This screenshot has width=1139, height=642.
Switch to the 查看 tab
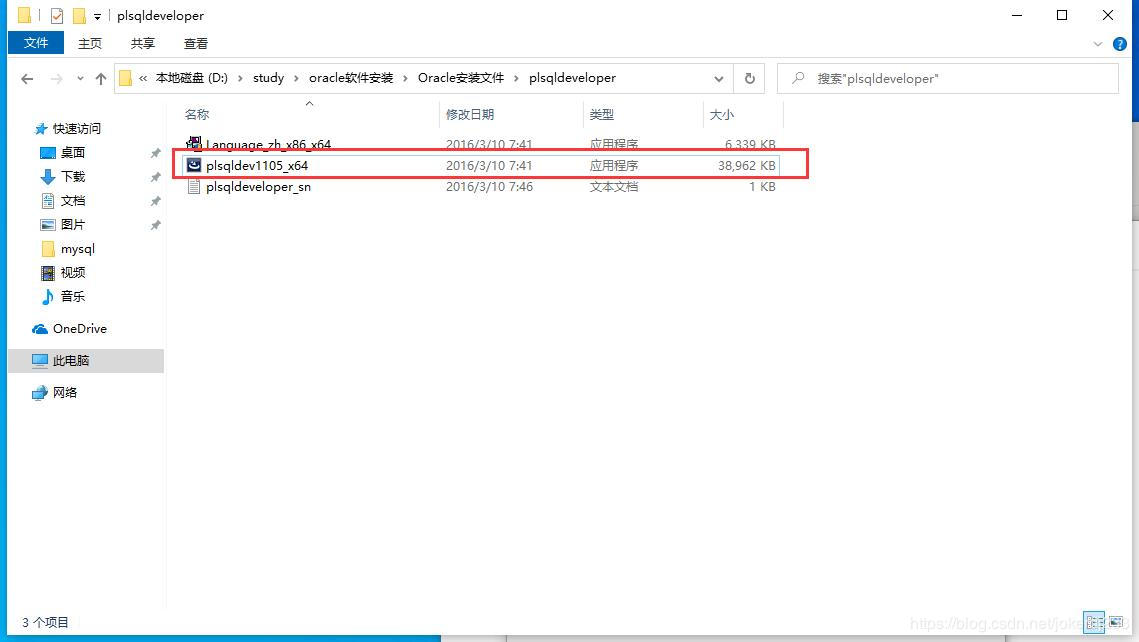pyautogui.click(x=195, y=44)
